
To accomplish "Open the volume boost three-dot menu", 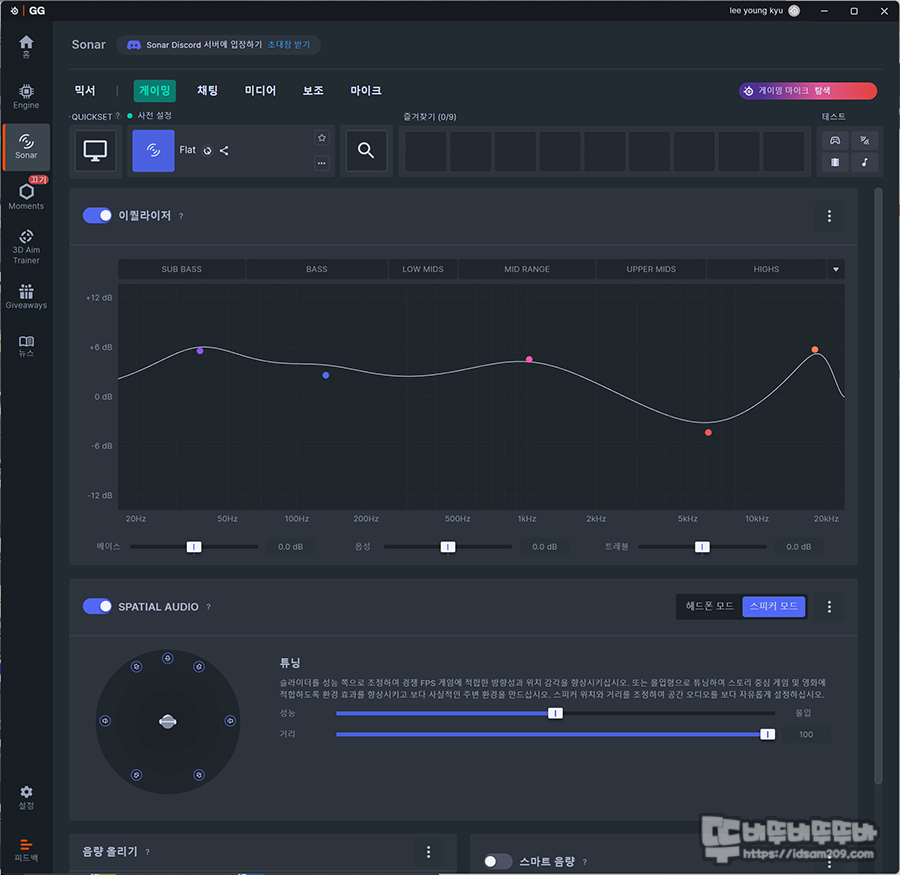I will (x=428, y=851).
